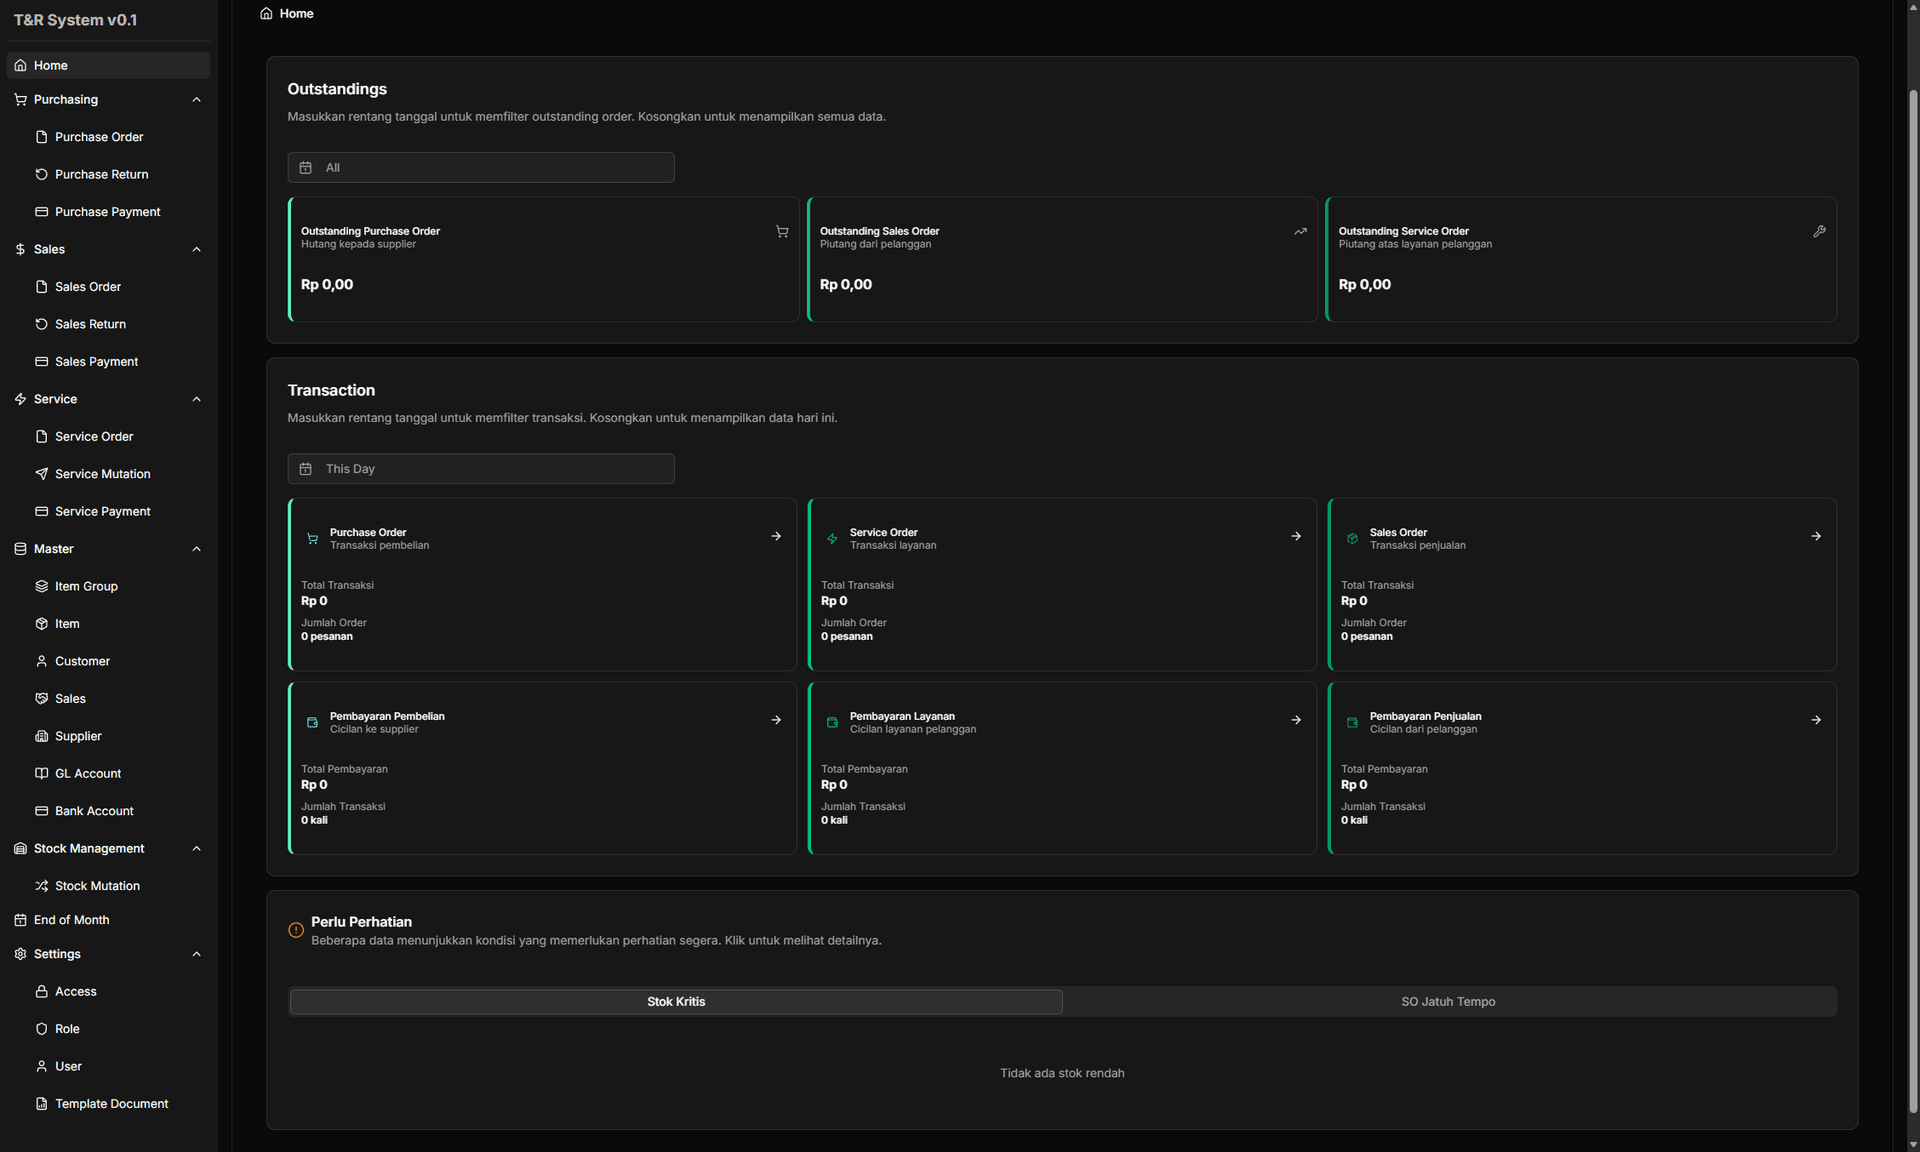Open the Outstandings date range picker showing All
This screenshot has height=1152, width=1920.
[x=481, y=168]
